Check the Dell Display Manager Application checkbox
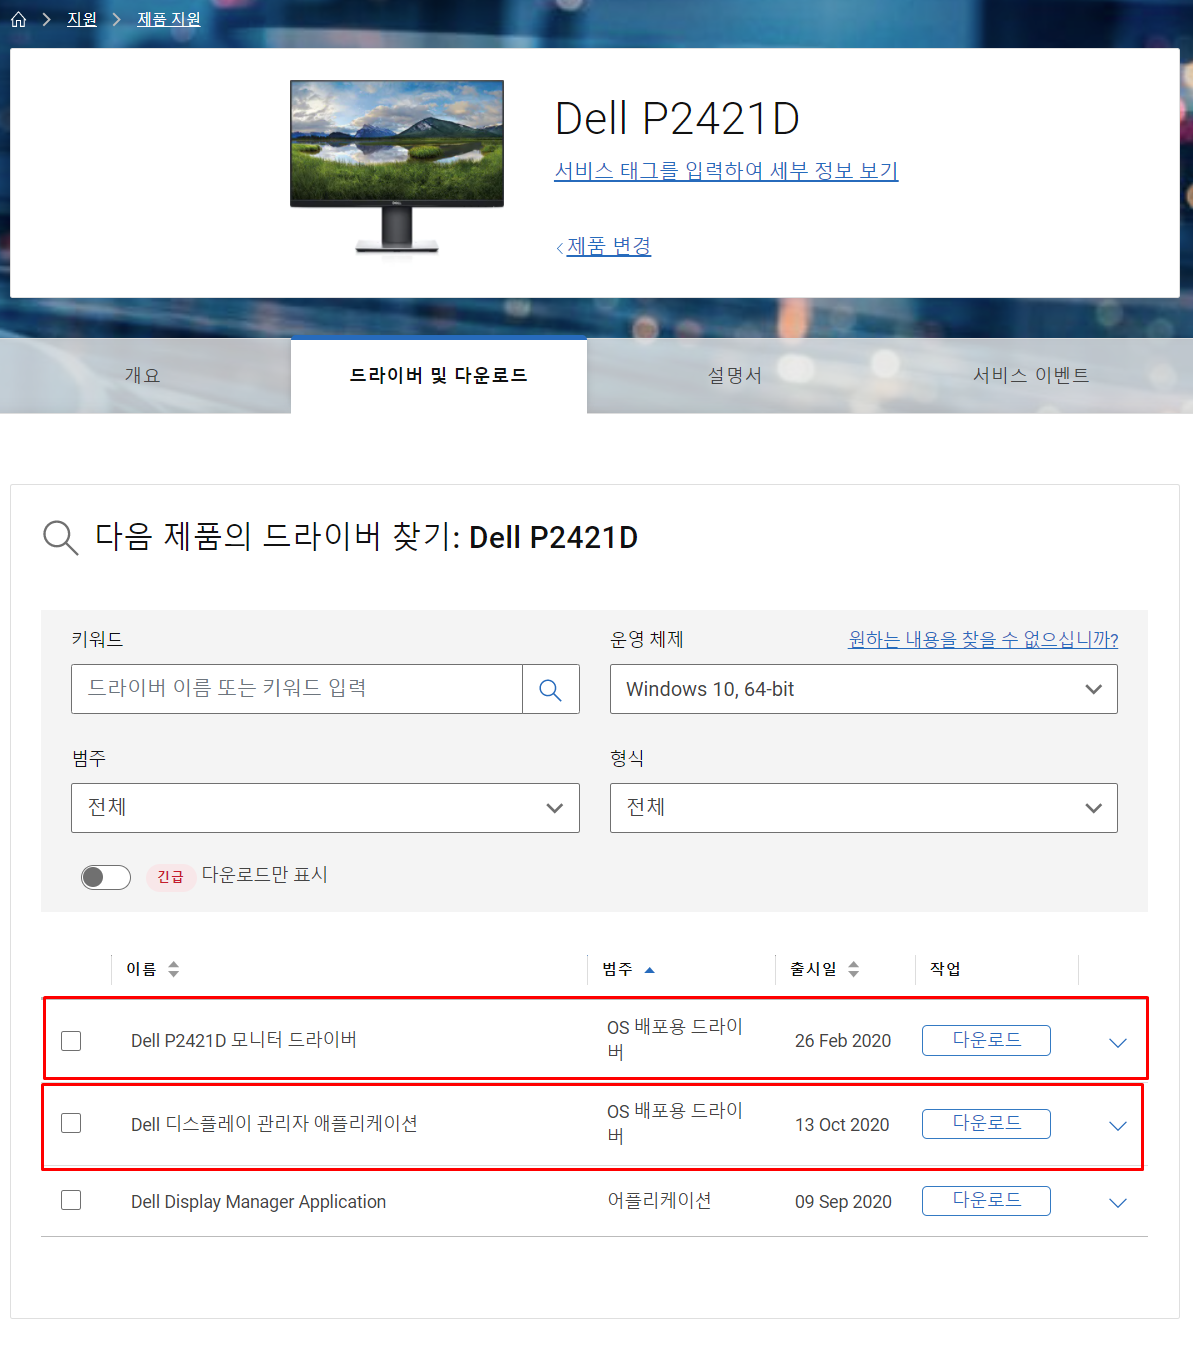Screen dimensions: 1193x1366 click(71, 1200)
